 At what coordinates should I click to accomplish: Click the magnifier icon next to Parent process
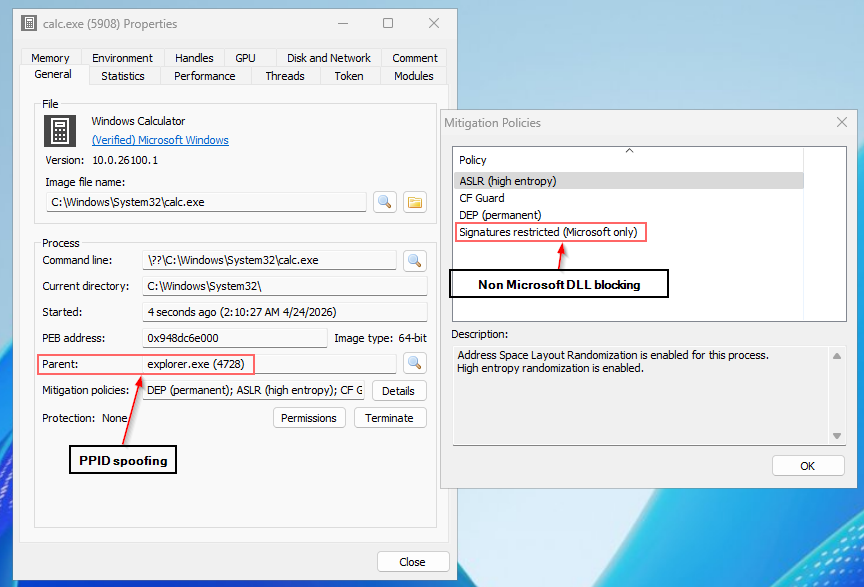coord(414,363)
